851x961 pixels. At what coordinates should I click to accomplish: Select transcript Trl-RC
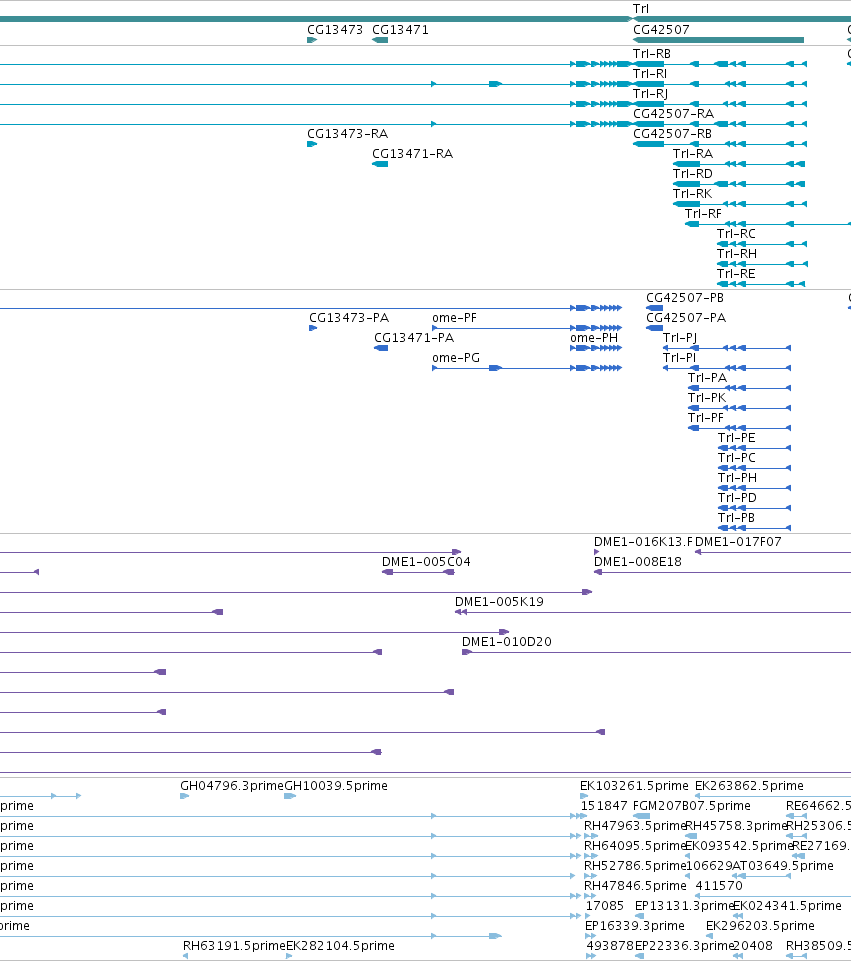[736, 234]
